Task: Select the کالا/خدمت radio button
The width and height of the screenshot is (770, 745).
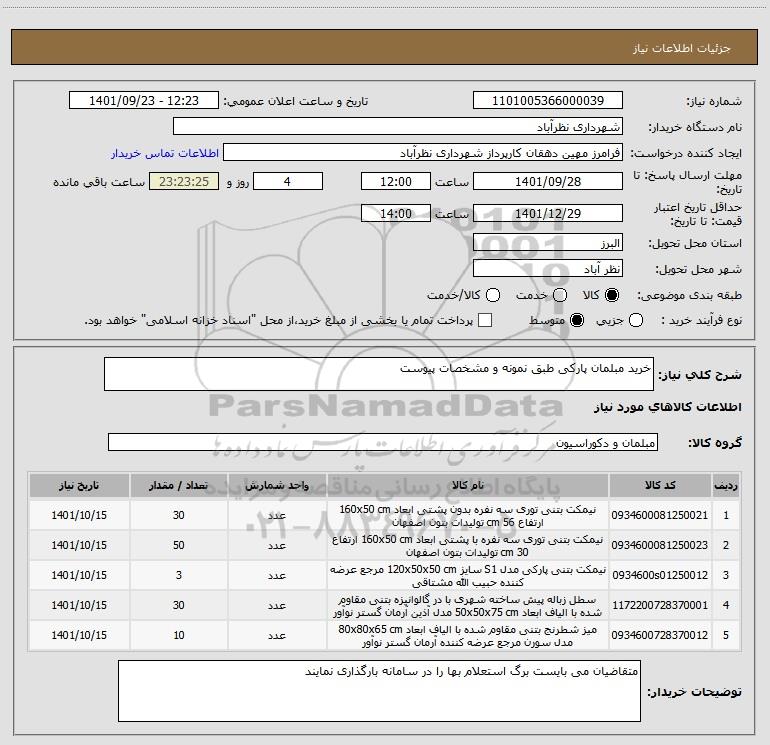Action: click(x=493, y=295)
